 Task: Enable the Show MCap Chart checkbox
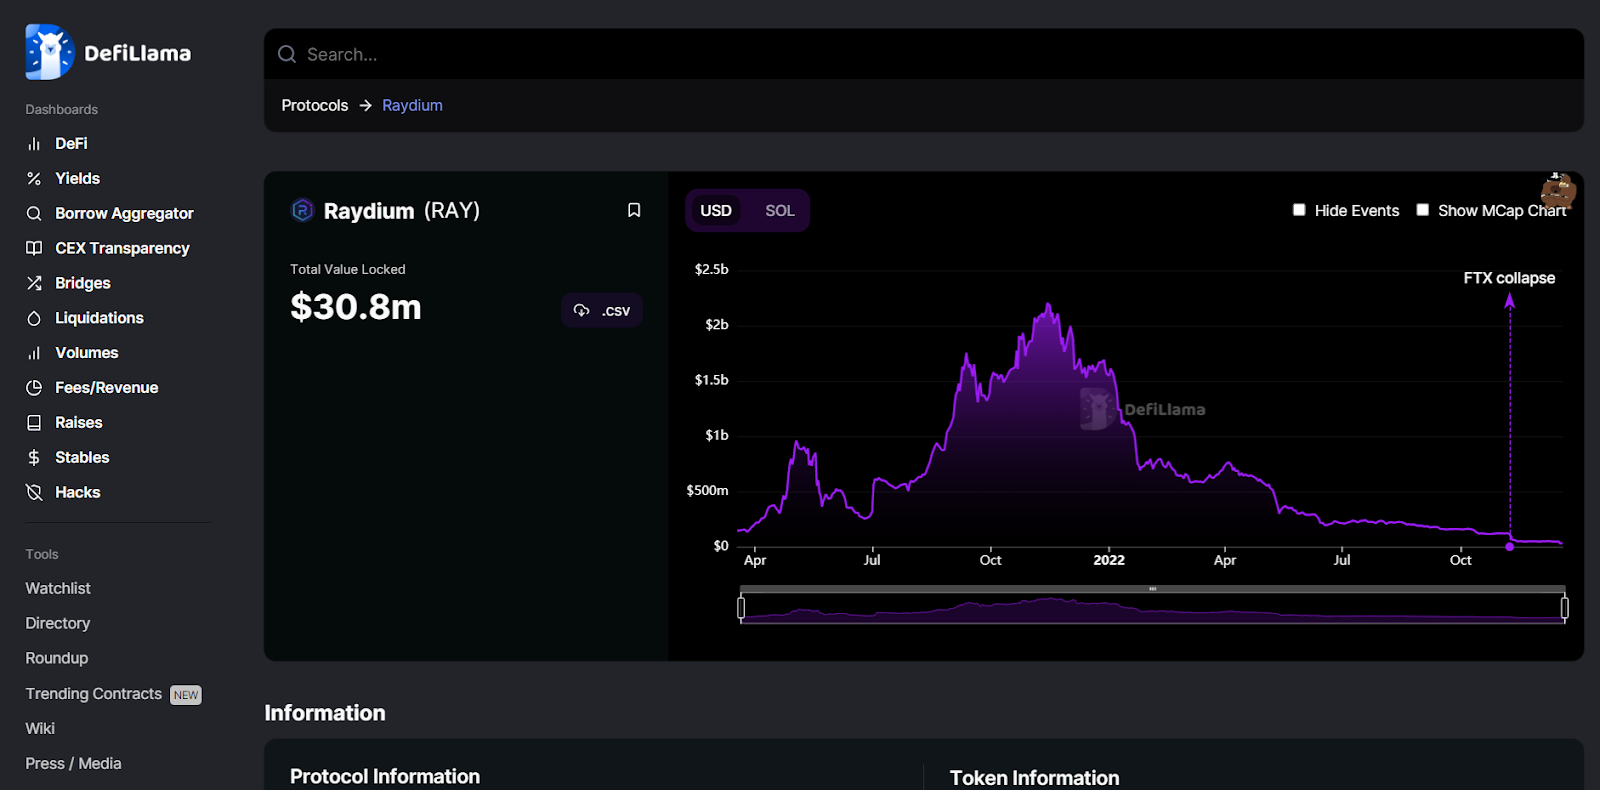click(x=1422, y=210)
